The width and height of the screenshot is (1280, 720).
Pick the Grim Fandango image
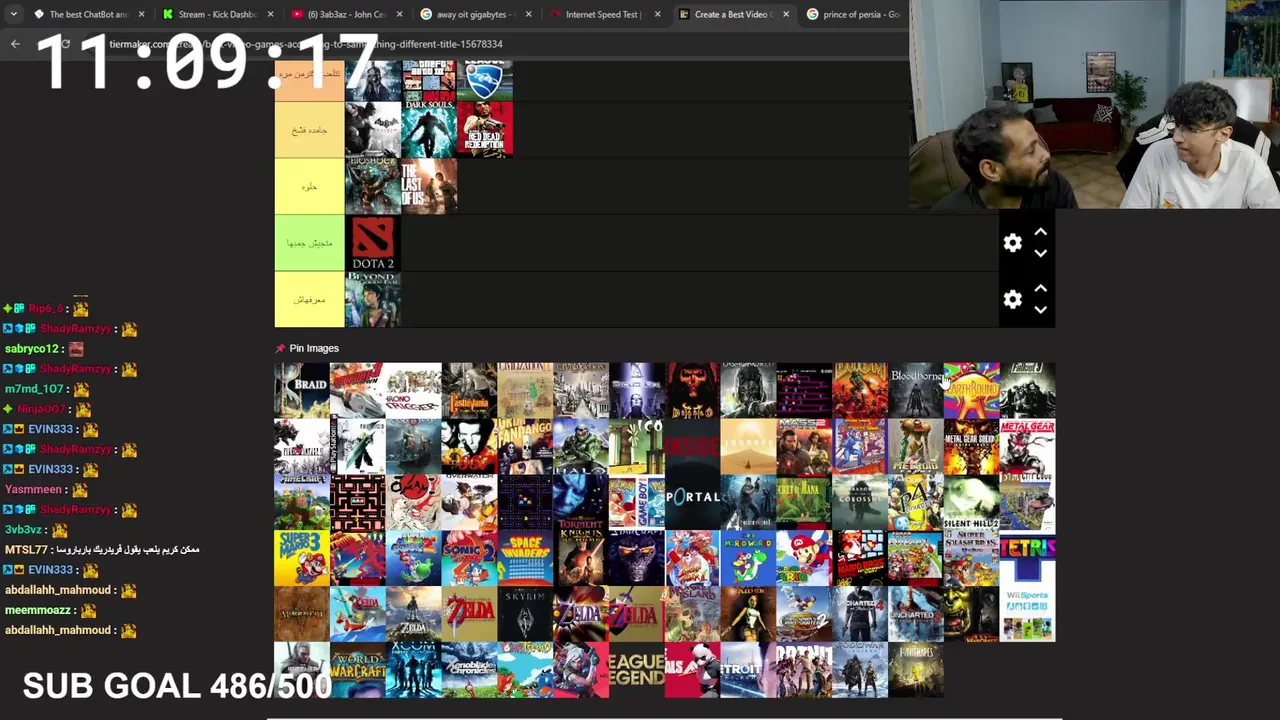click(525, 446)
